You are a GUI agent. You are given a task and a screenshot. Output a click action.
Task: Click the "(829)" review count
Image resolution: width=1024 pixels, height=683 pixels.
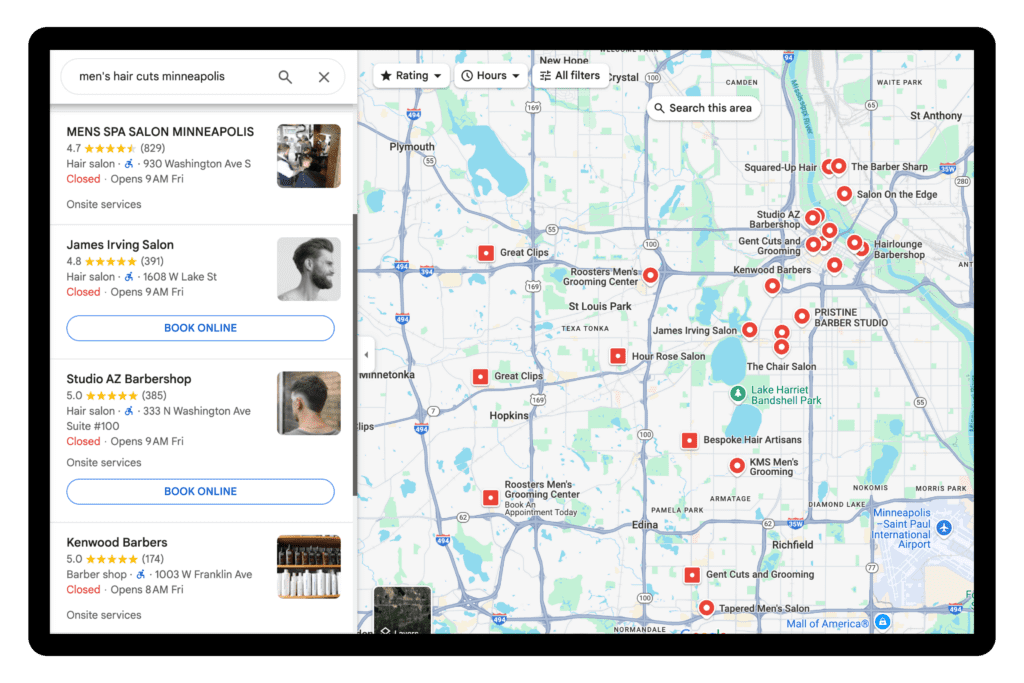(x=153, y=148)
